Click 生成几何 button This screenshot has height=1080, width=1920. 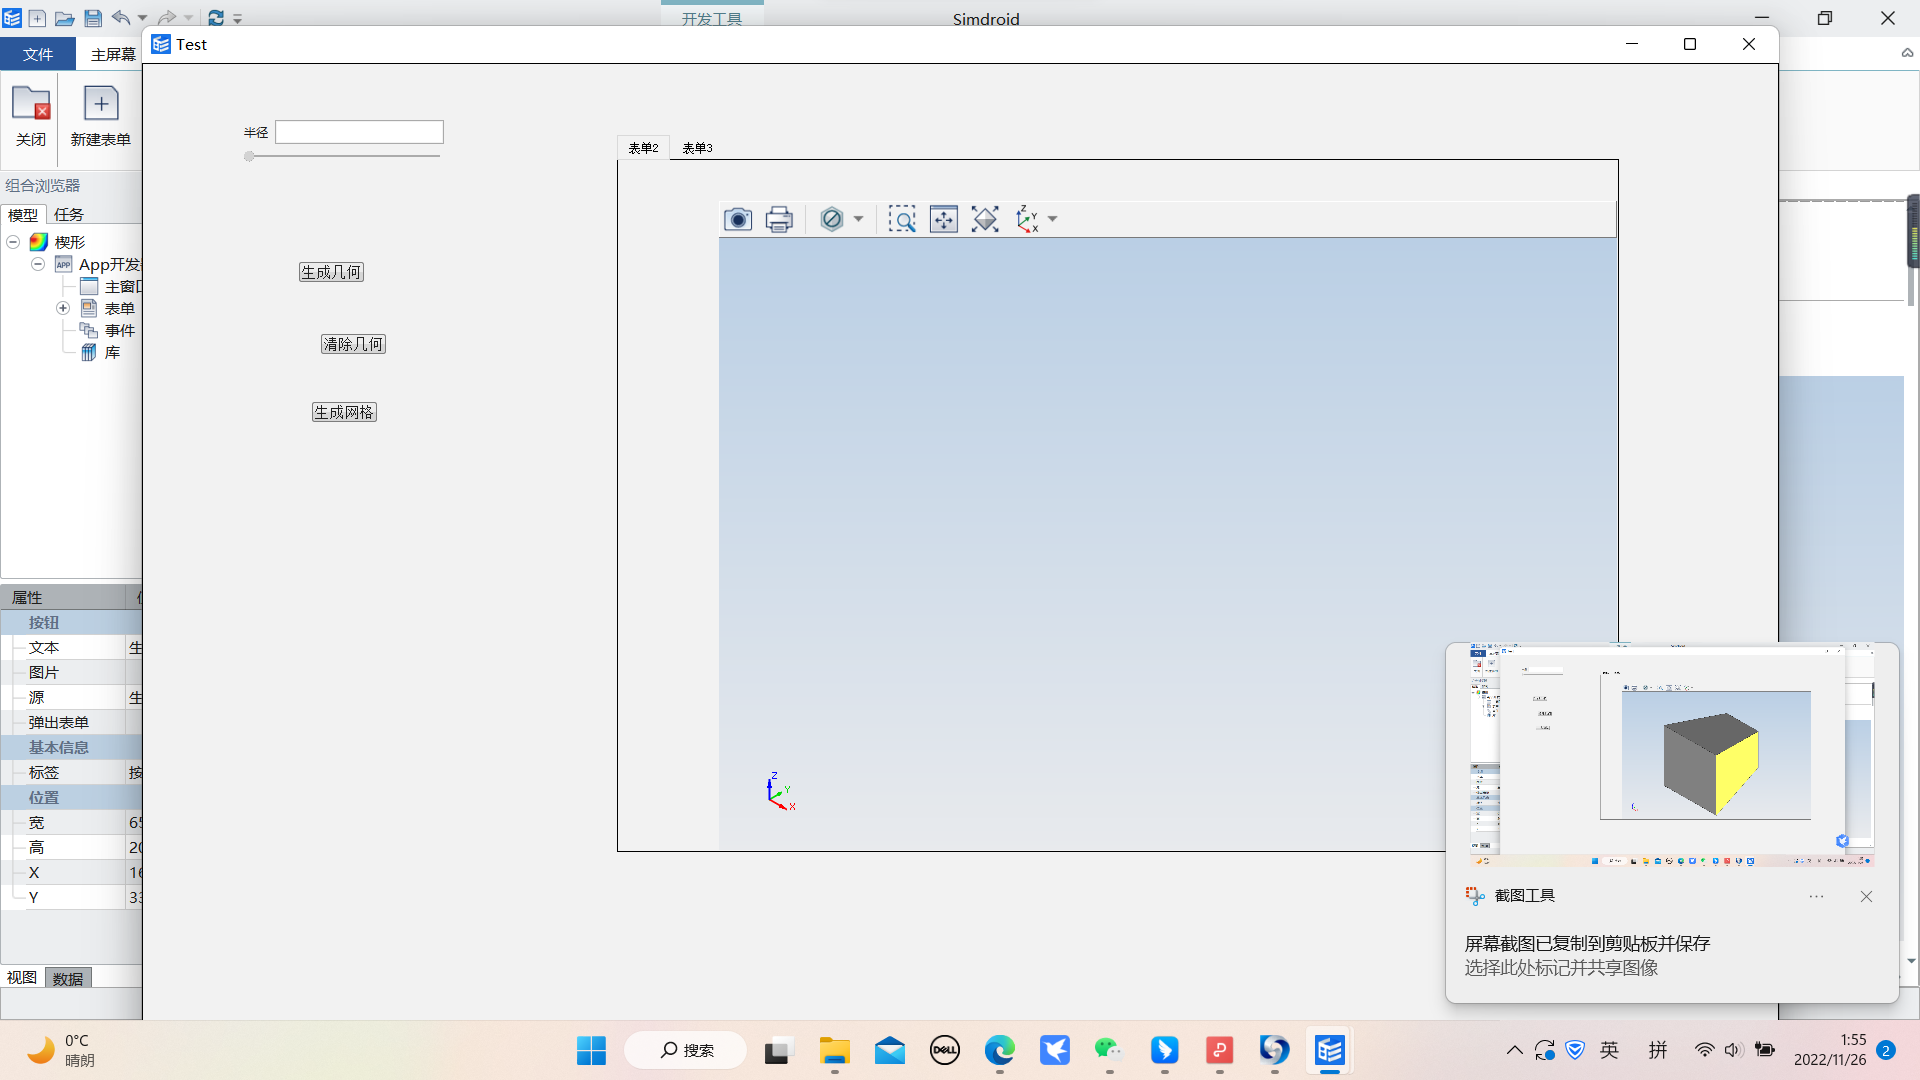(x=331, y=272)
